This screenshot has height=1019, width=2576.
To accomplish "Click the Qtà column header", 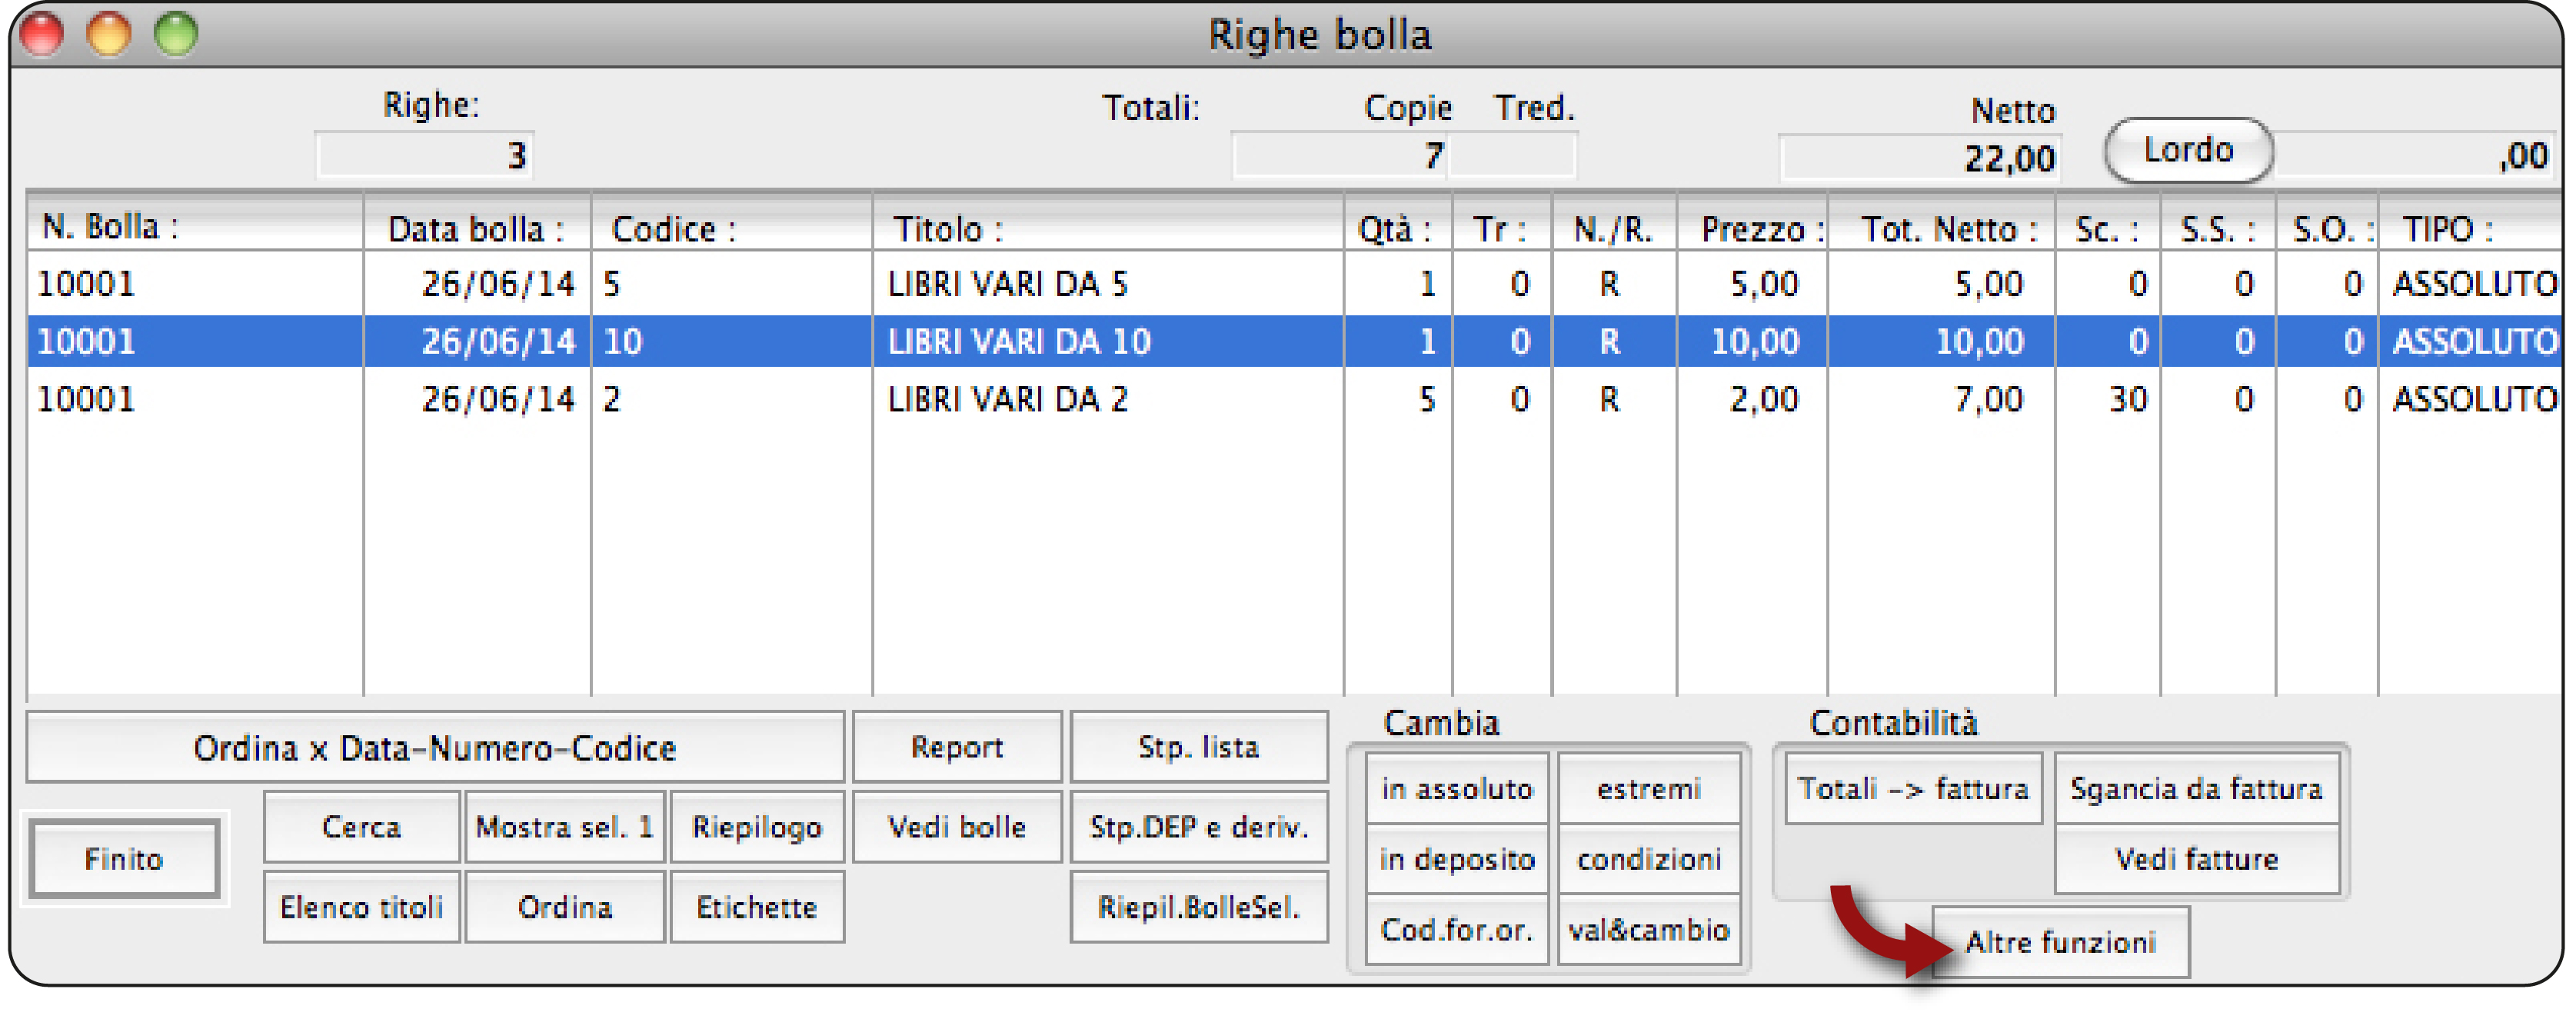I will [1397, 228].
